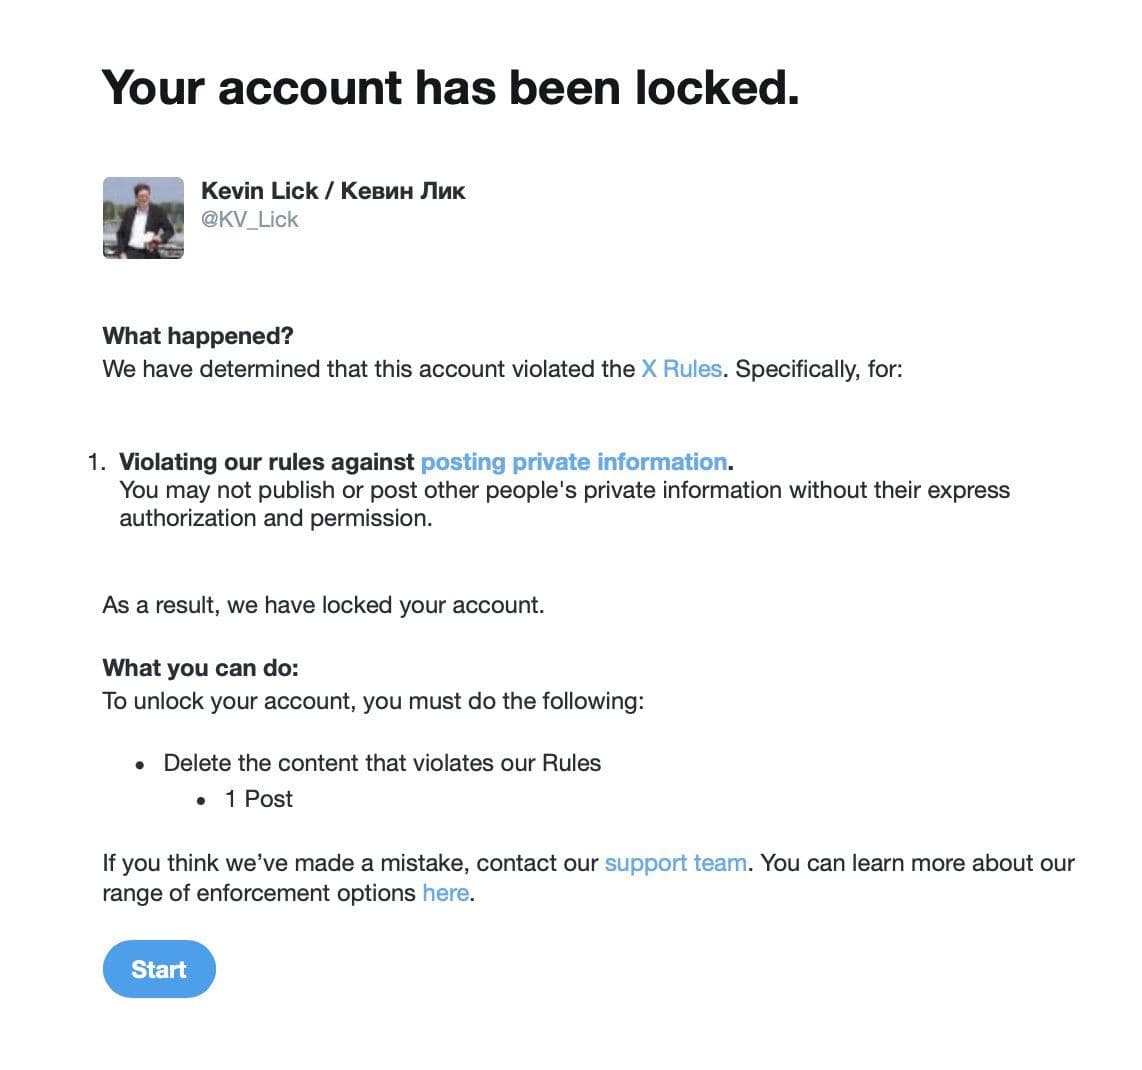Click the 'Your account has been locked' heading
The height and width of the screenshot is (1070, 1142).
450,87
